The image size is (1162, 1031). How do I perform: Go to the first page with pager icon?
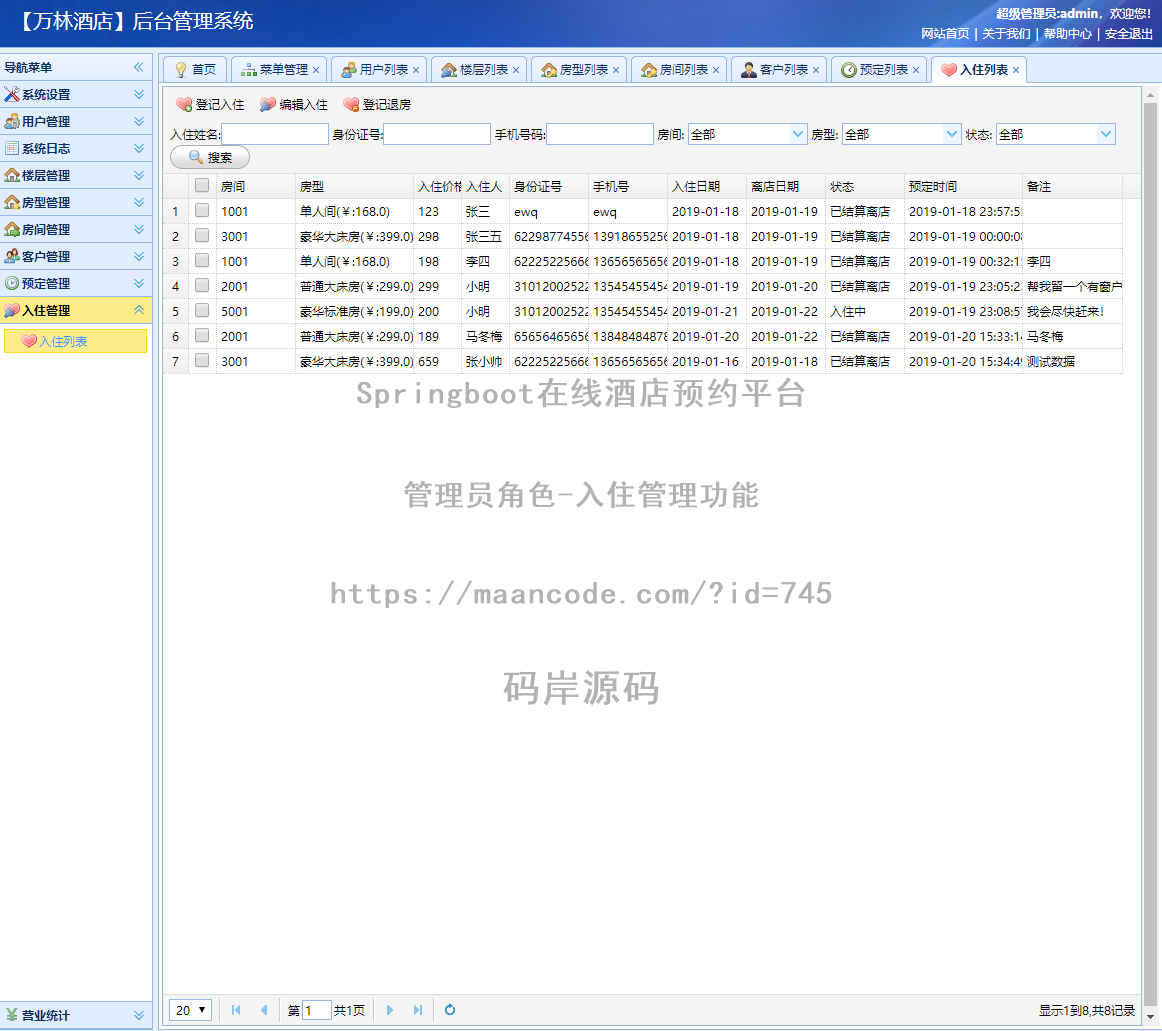click(x=236, y=1010)
